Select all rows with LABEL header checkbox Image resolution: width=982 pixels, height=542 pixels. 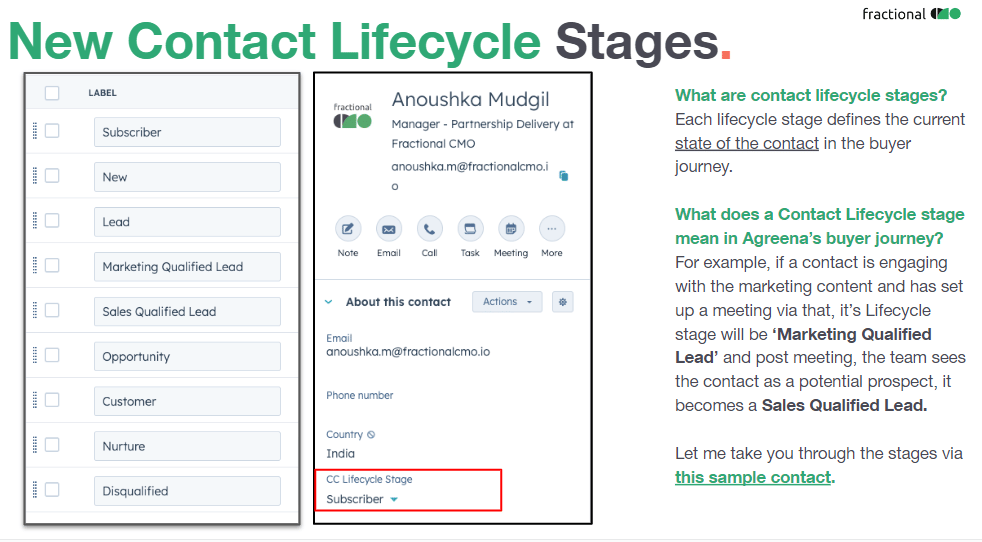tap(52, 93)
